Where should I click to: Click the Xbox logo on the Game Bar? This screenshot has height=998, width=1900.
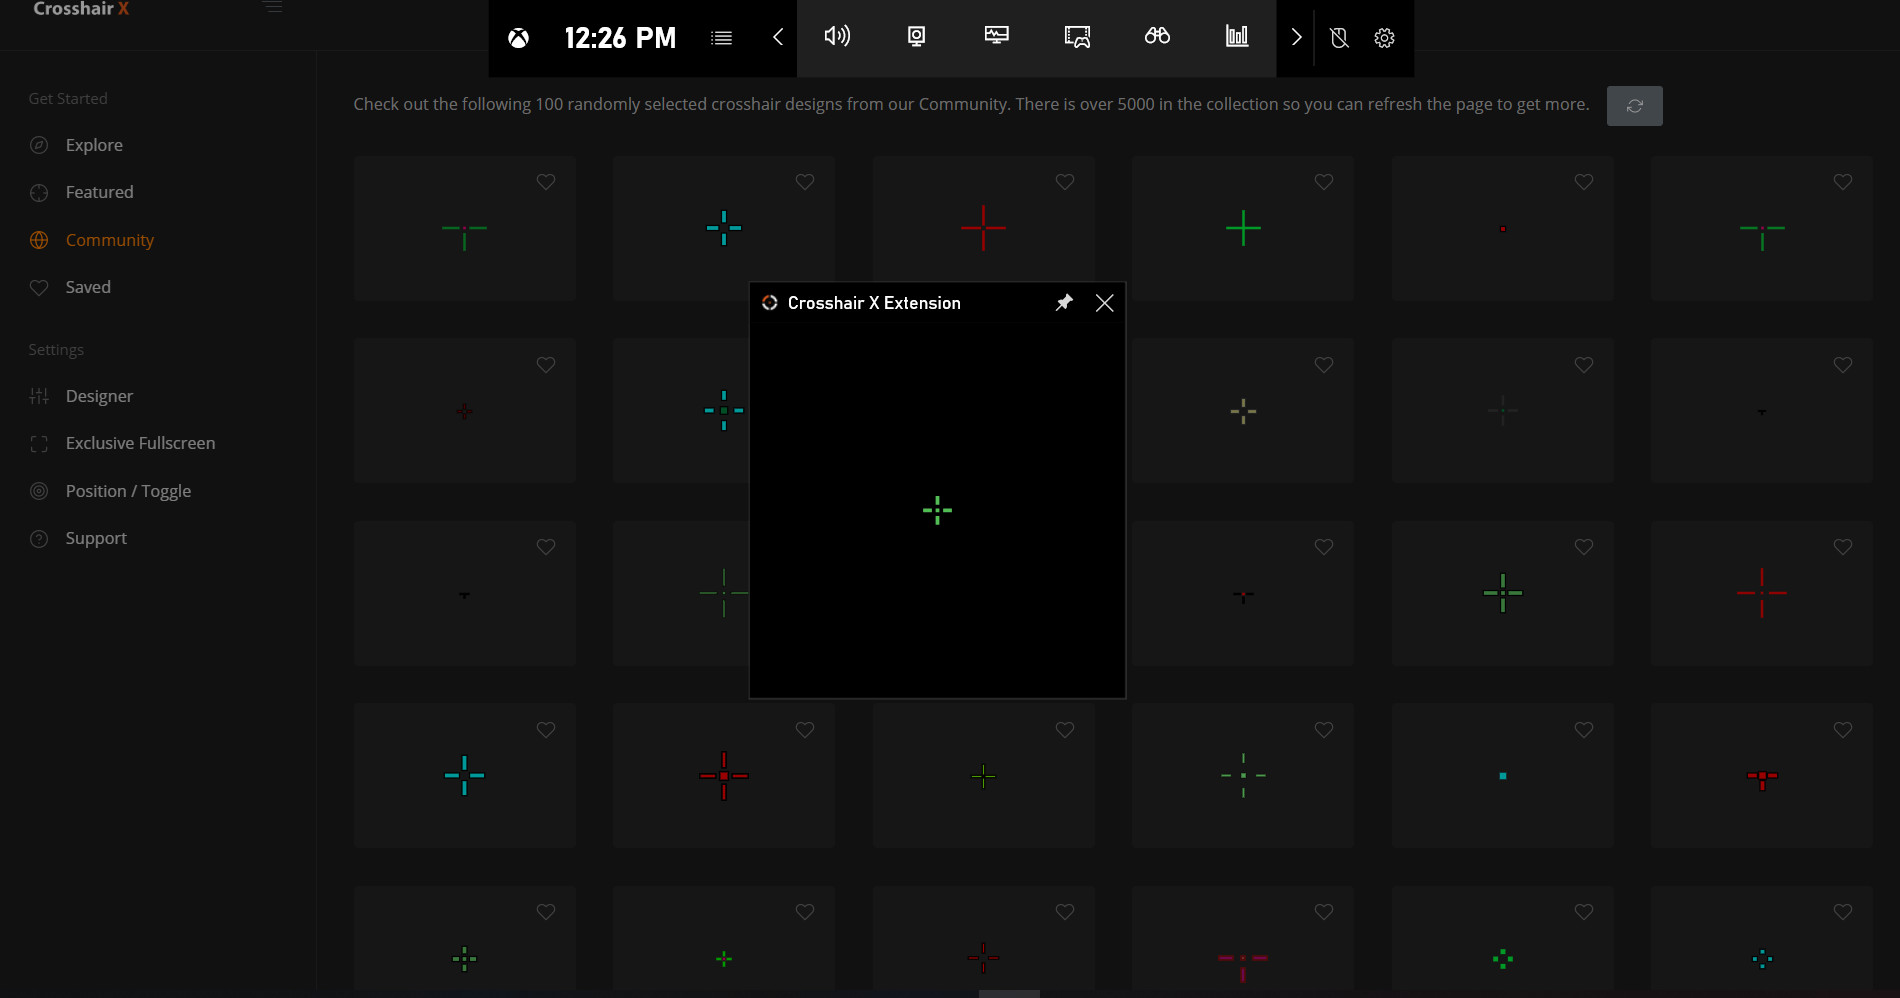(519, 37)
